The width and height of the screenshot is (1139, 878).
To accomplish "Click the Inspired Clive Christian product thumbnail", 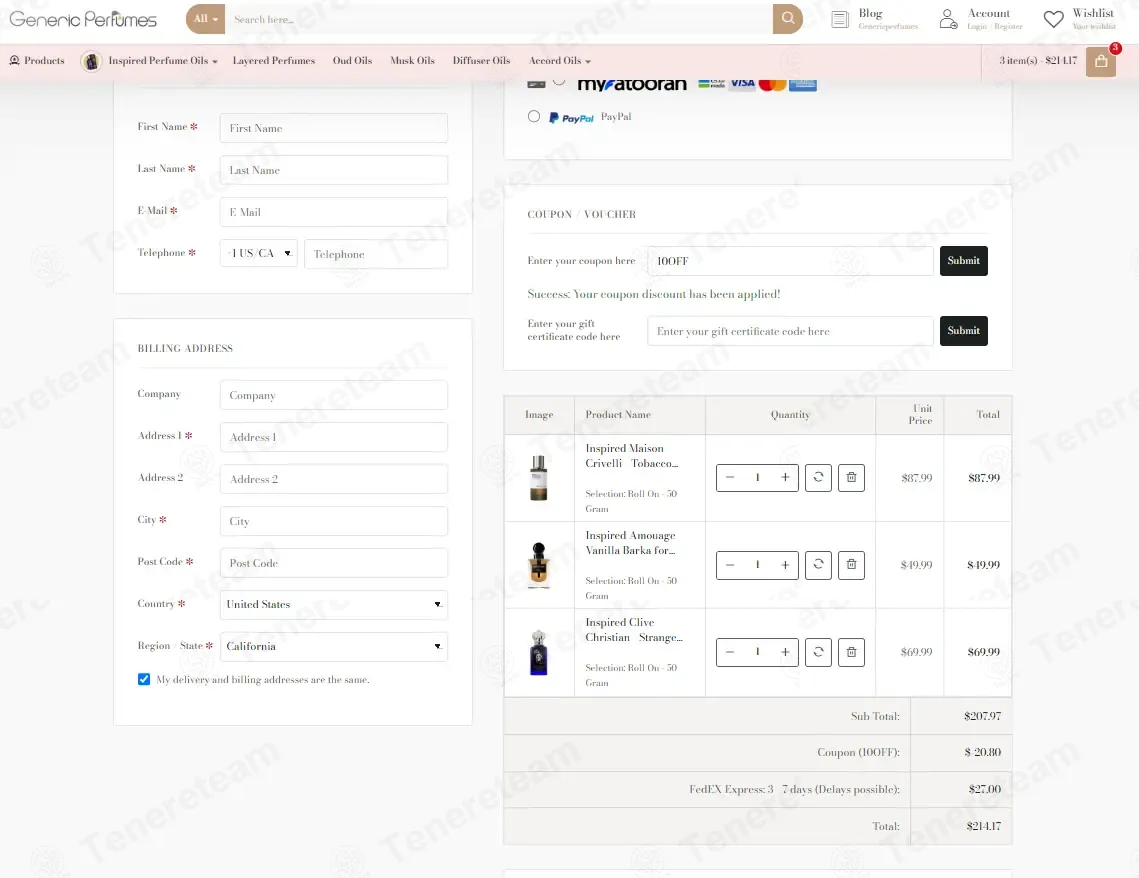I will (x=538, y=652).
